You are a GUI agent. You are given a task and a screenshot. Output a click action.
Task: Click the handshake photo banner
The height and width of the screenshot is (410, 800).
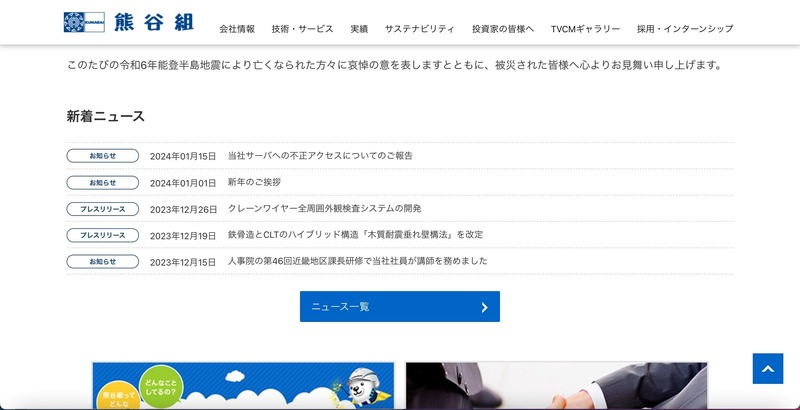[x=556, y=386]
